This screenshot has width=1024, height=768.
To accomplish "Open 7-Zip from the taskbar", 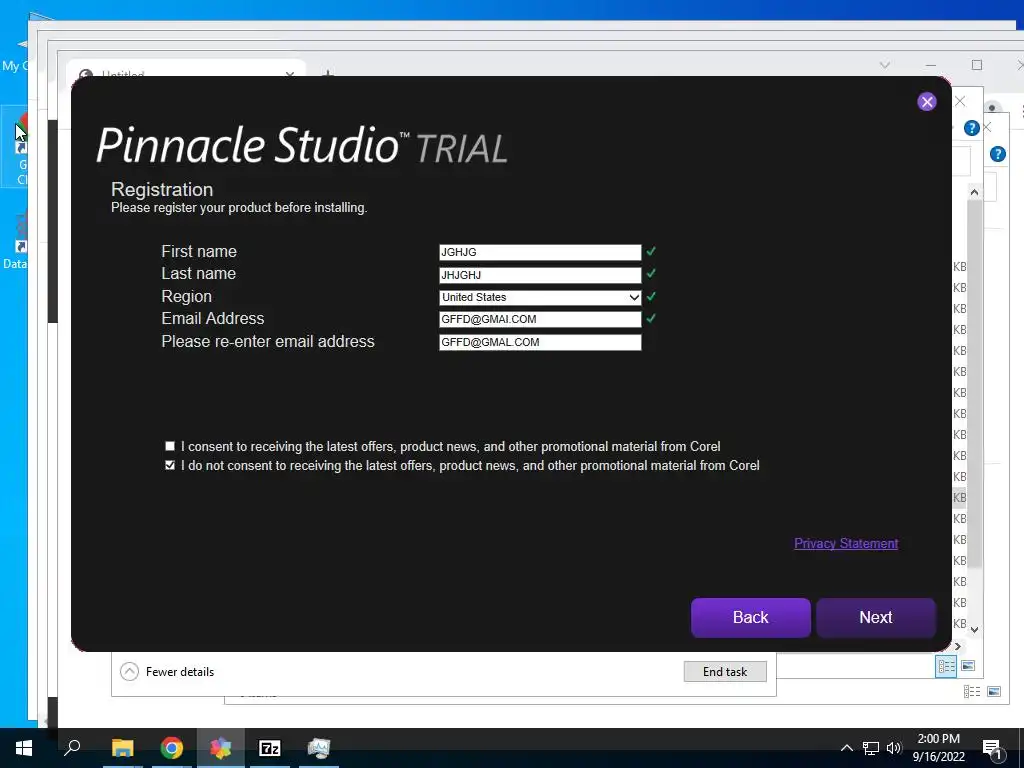I will click(x=270, y=748).
